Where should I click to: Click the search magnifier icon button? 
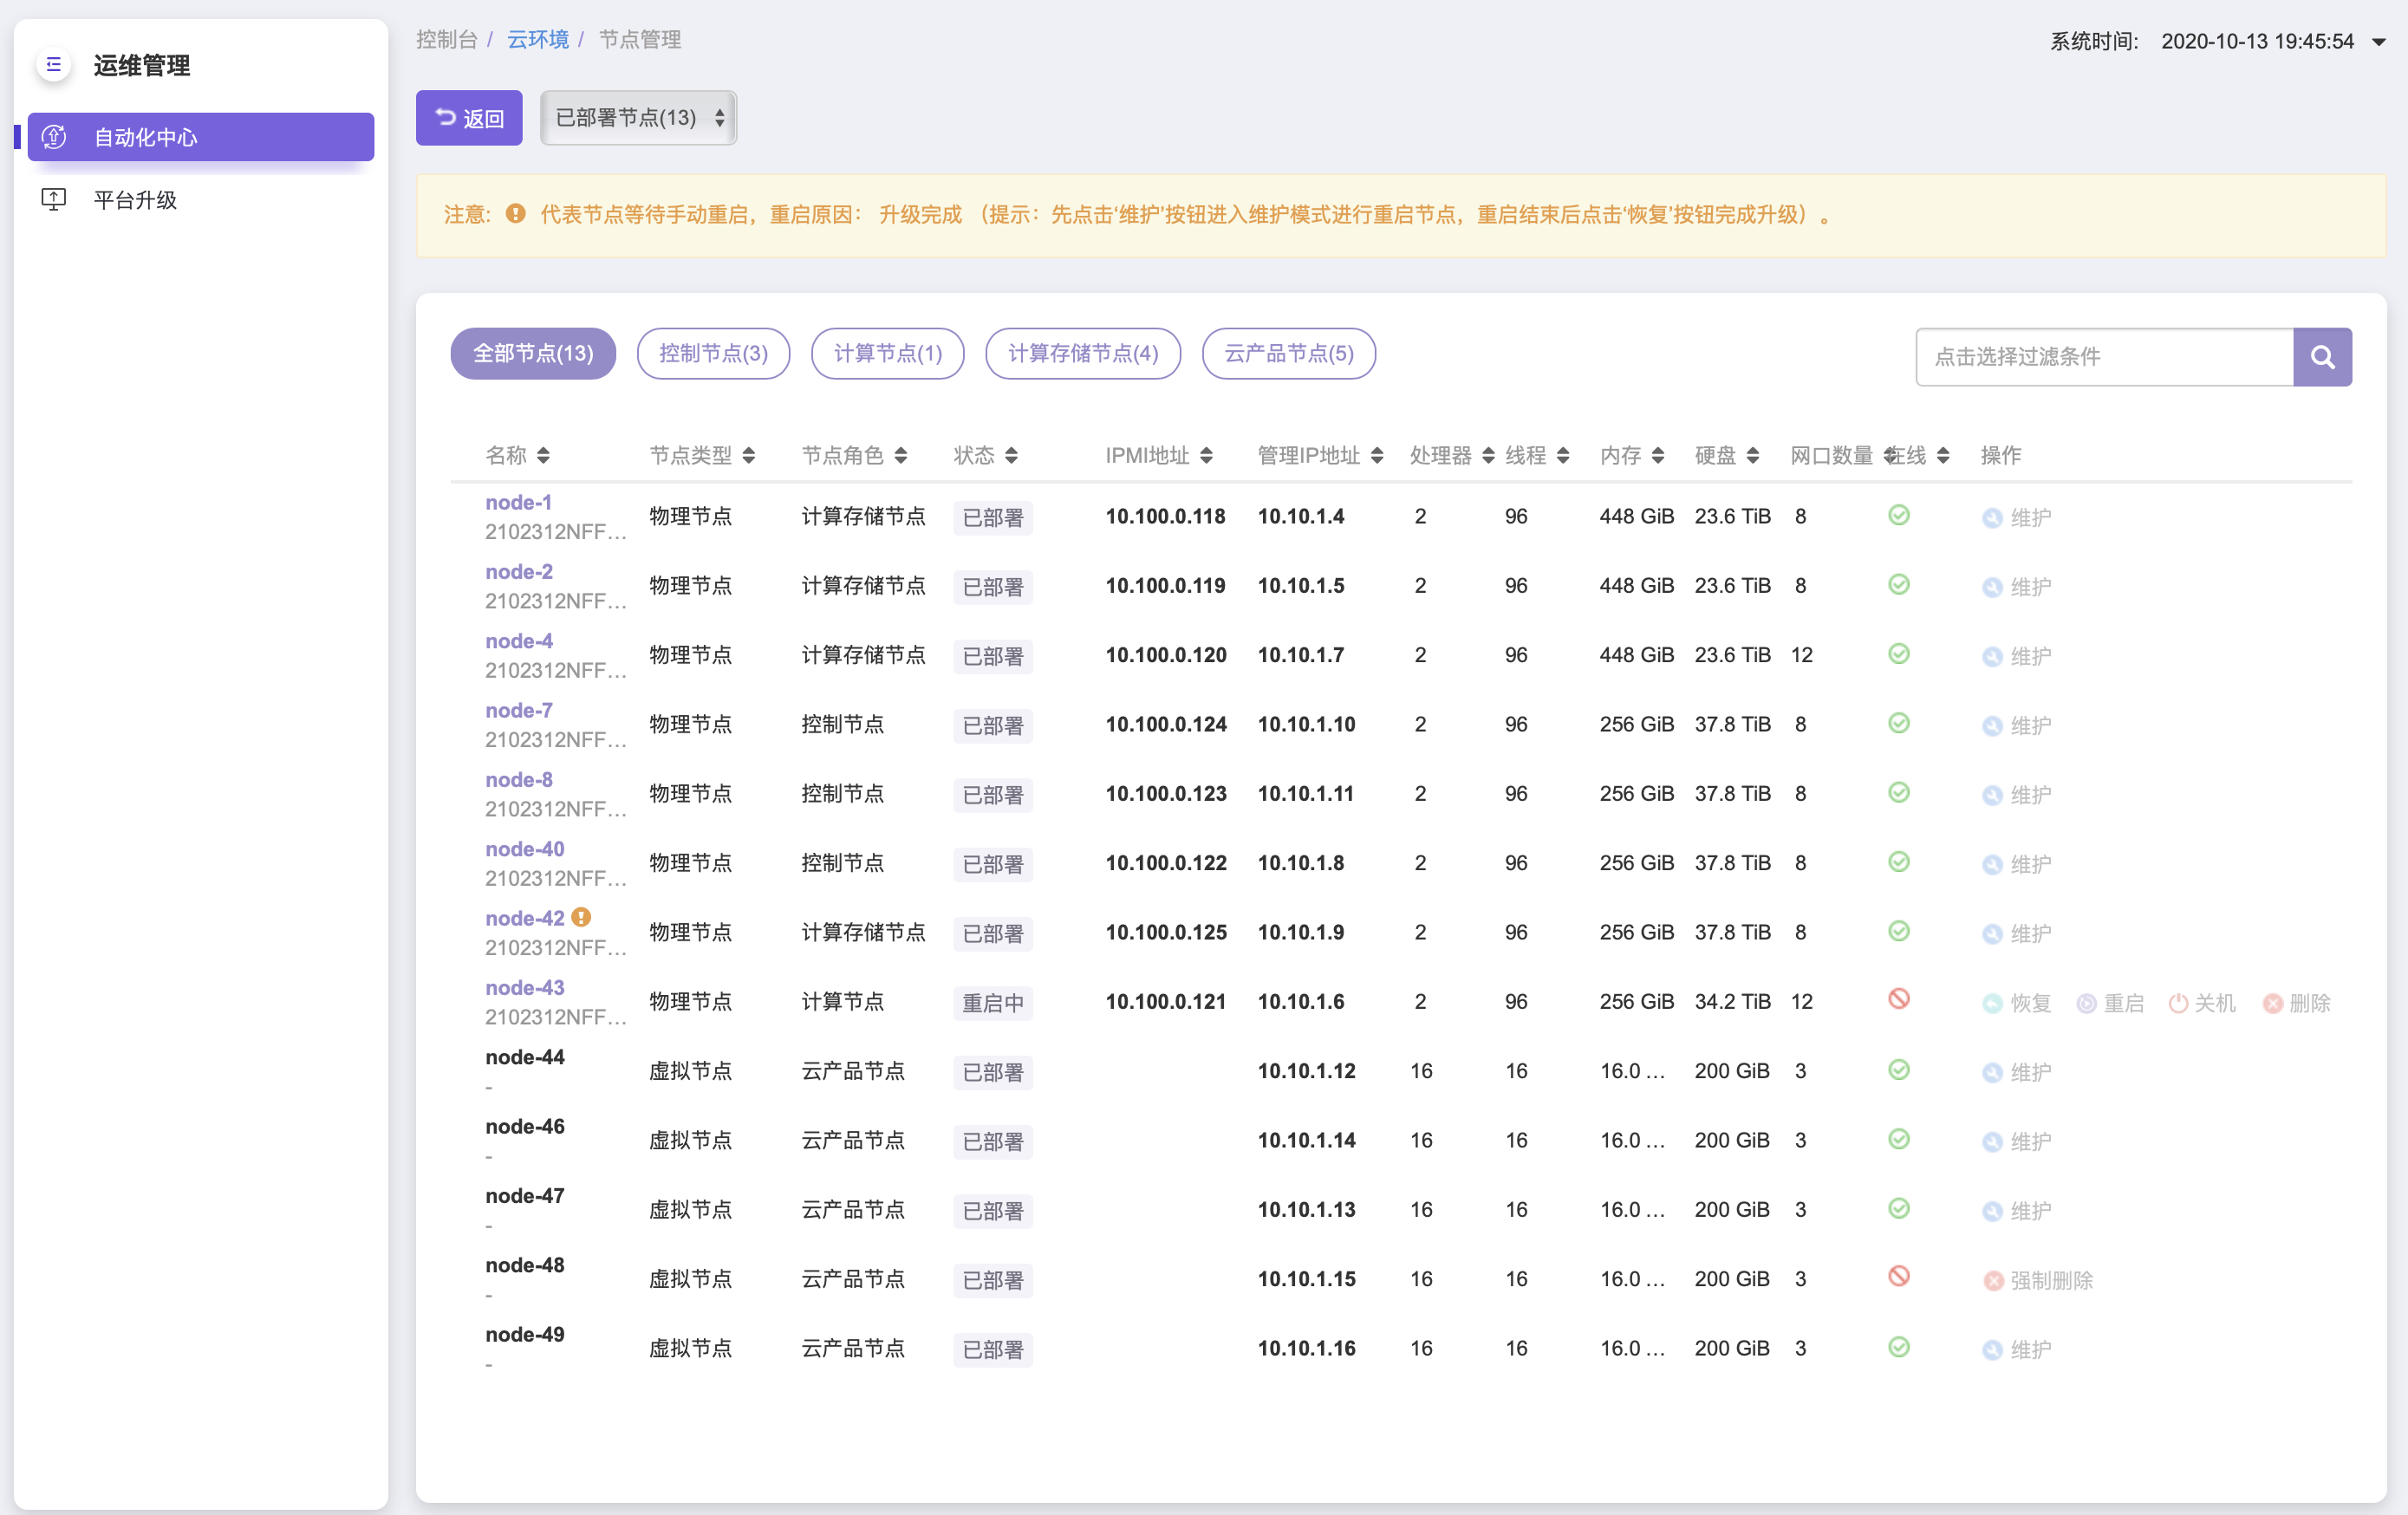(x=2321, y=357)
